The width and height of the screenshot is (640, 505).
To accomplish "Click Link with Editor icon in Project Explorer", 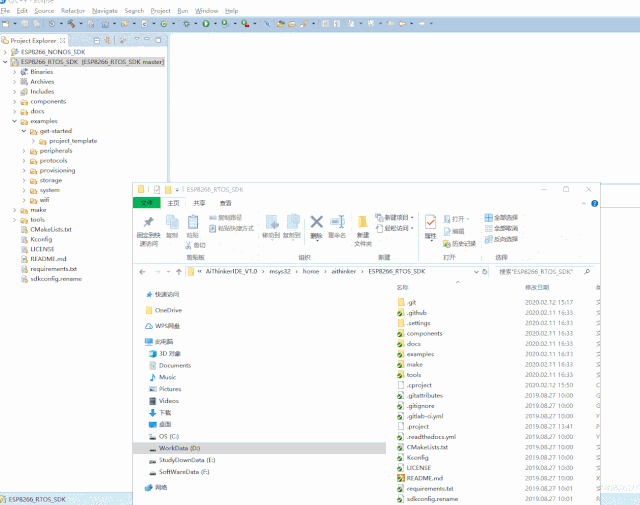I will click(107, 40).
